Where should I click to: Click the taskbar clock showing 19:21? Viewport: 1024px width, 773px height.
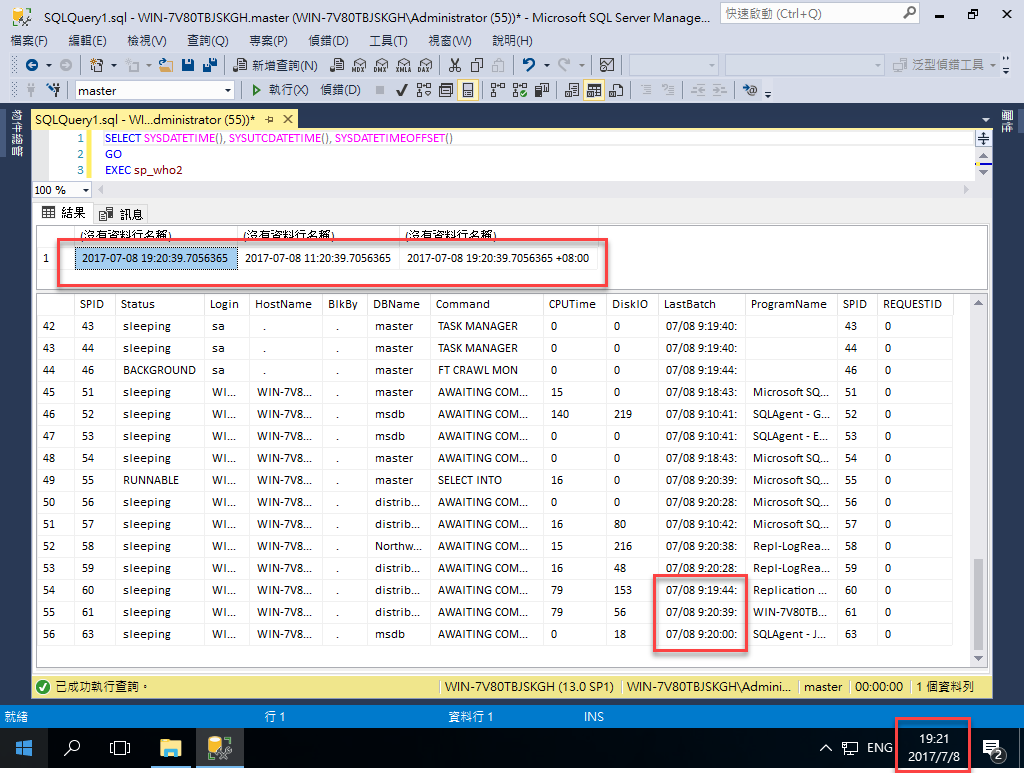(934, 748)
